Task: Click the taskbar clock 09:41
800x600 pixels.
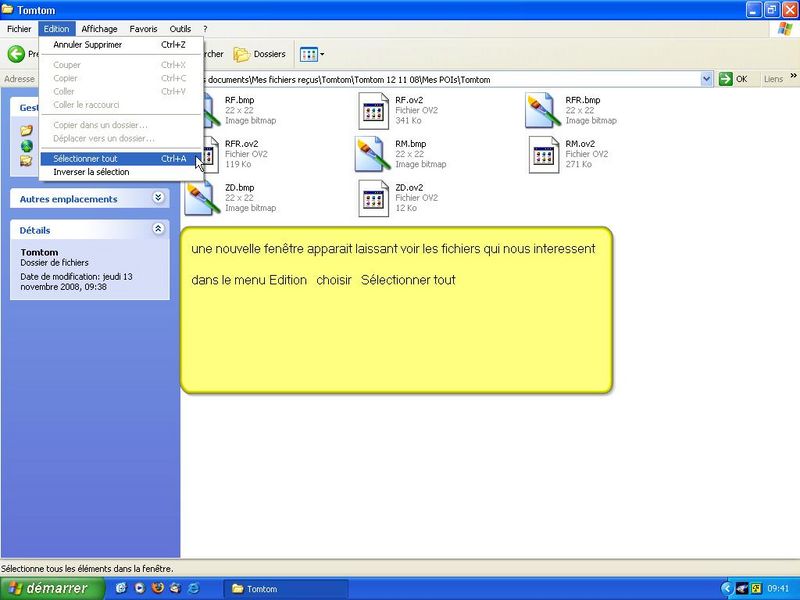Action: [778, 589]
